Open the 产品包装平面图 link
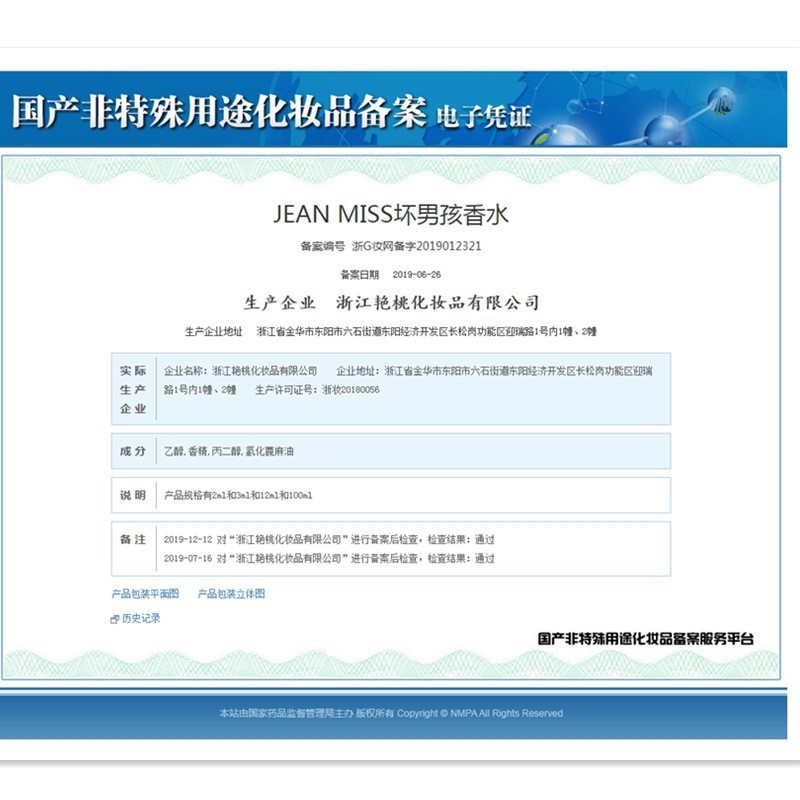Screen dimensions: 800x800 145,593
